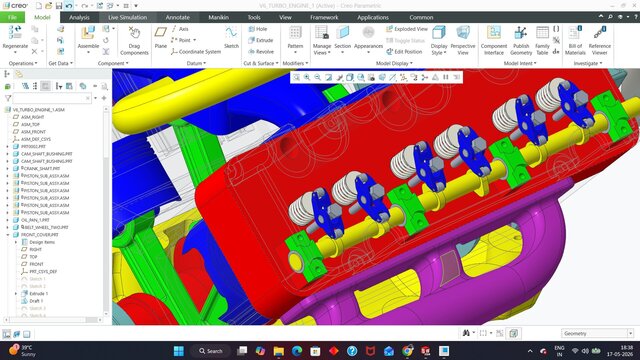Expand Design Items node
This screenshot has width=640, height=360.
tap(16, 242)
